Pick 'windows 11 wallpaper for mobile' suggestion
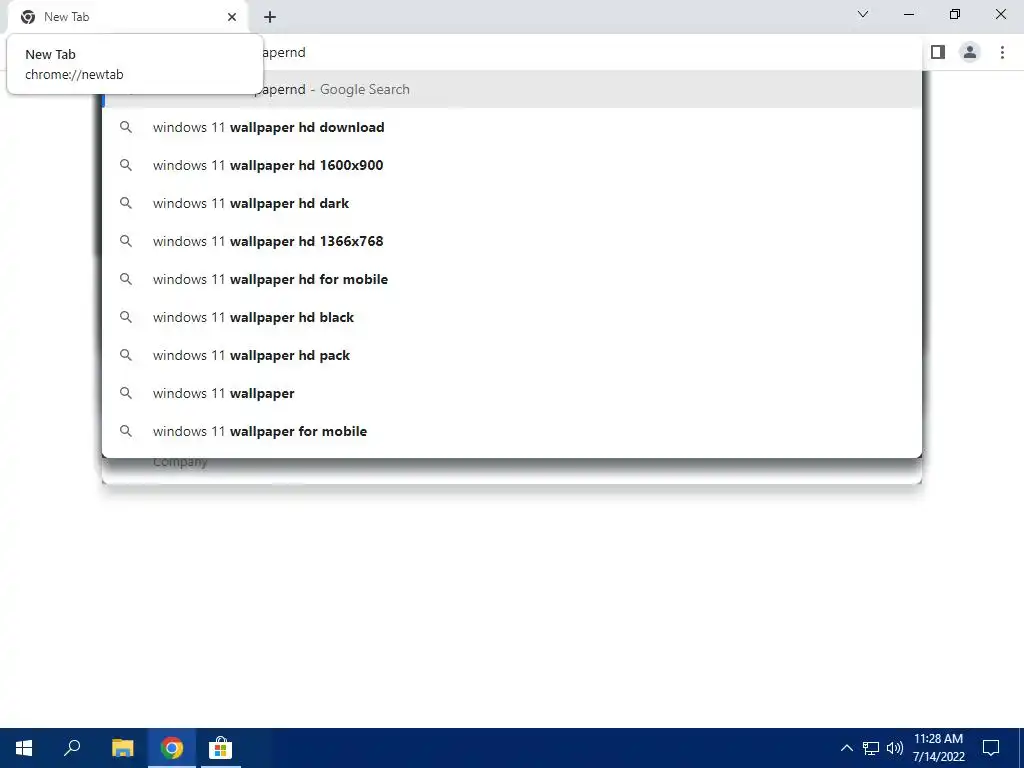Viewport: 1024px width, 768px height. point(512,431)
